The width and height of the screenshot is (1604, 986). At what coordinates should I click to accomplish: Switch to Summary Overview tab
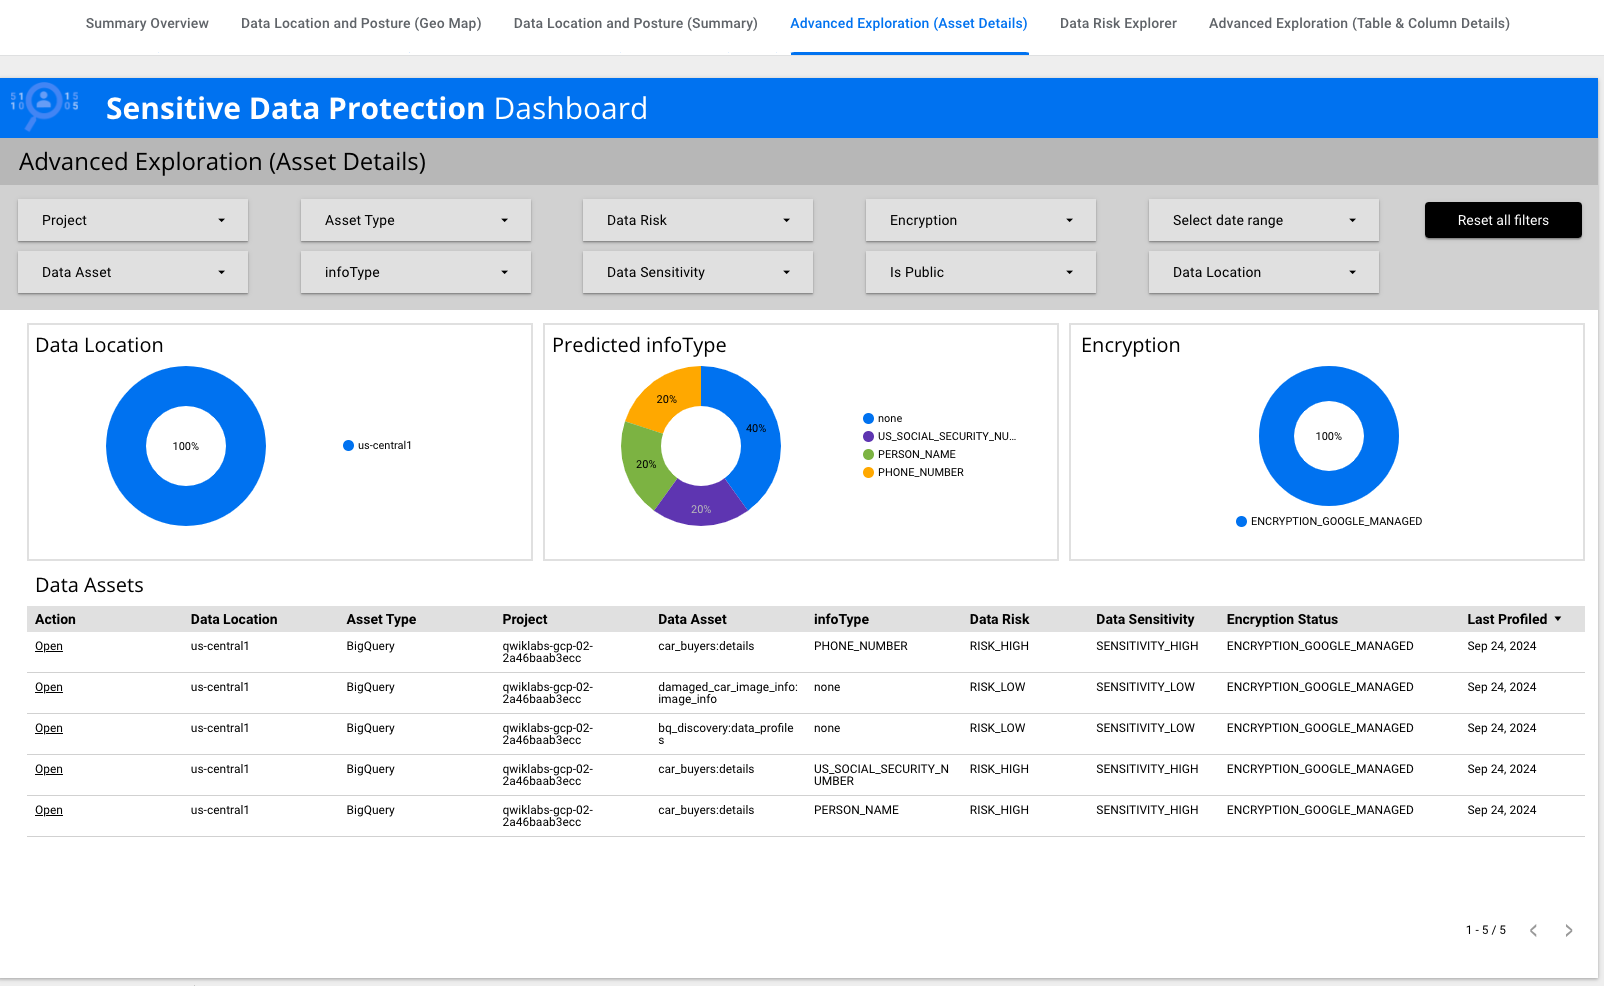click(147, 23)
